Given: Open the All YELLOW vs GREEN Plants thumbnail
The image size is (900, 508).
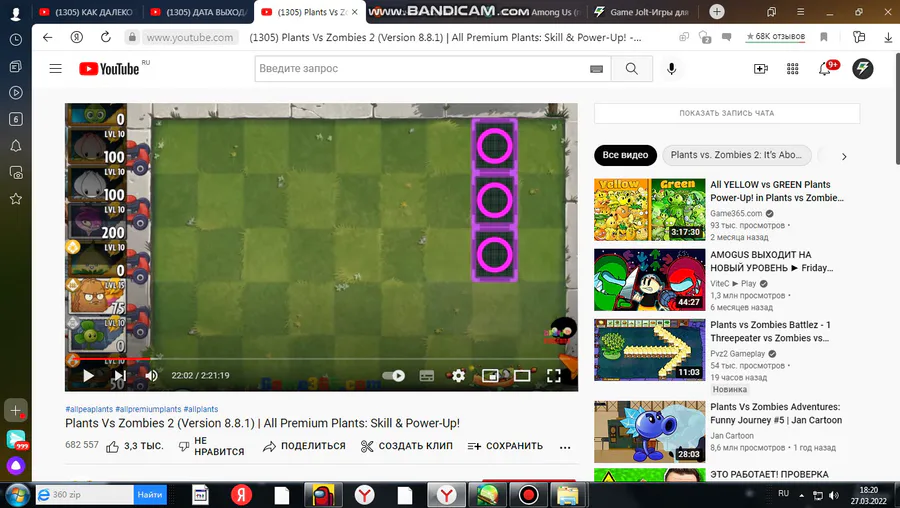Looking at the screenshot, I should point(649,210).
